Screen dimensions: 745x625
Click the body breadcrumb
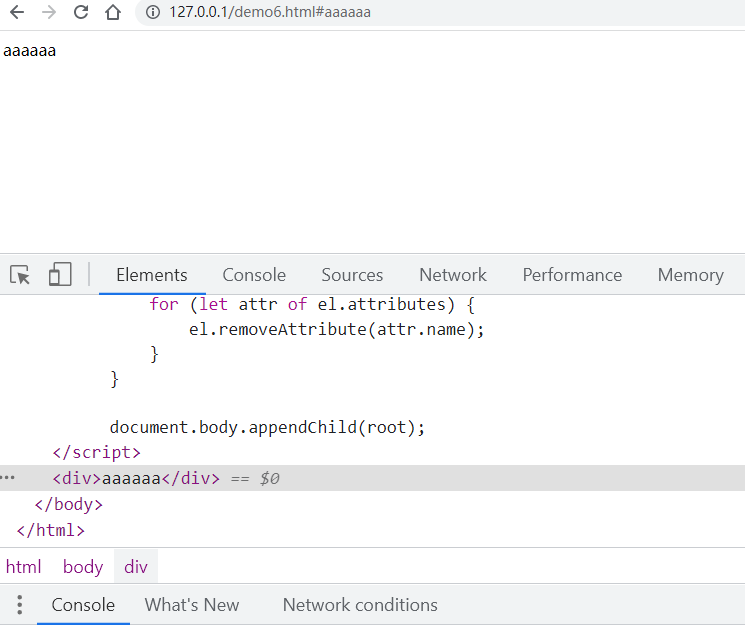click(83, 567)
